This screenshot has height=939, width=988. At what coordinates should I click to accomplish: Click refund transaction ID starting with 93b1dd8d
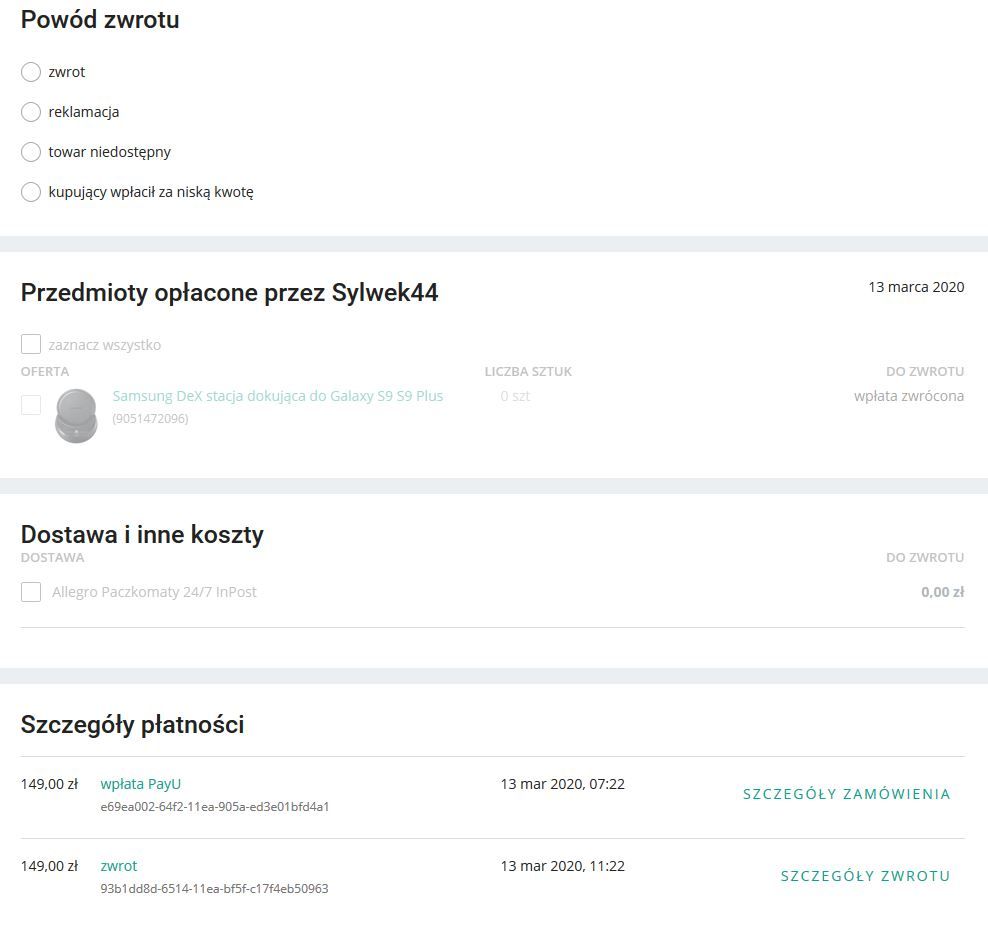pos(214,888)
